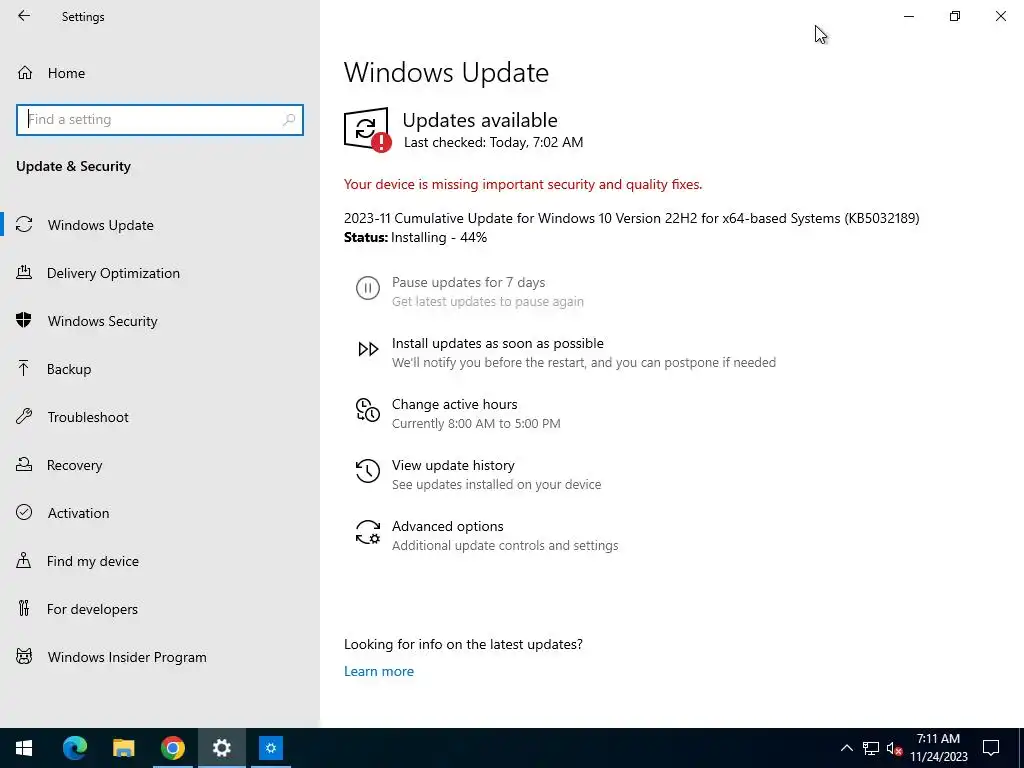Follow the Learn more link
This screenshot has height=768, width=1024.
(379, 671)
